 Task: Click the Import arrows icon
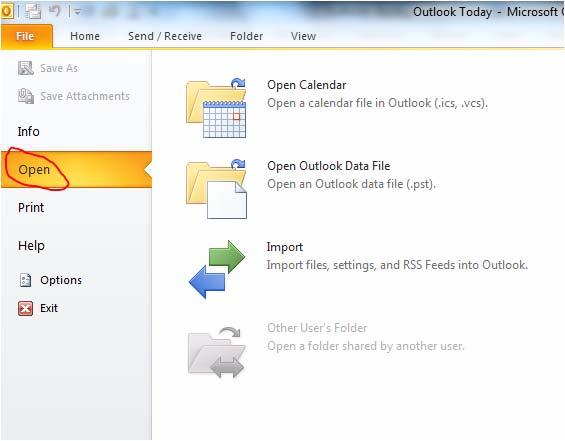coord(217,269)
